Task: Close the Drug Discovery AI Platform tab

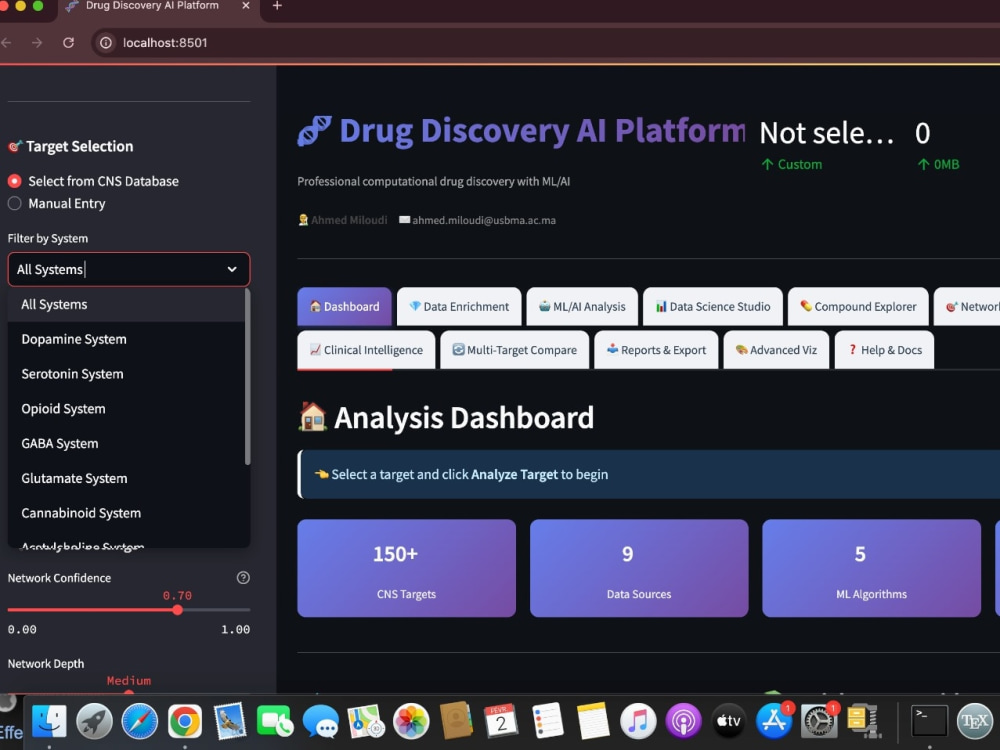Action: coord(246,6)
